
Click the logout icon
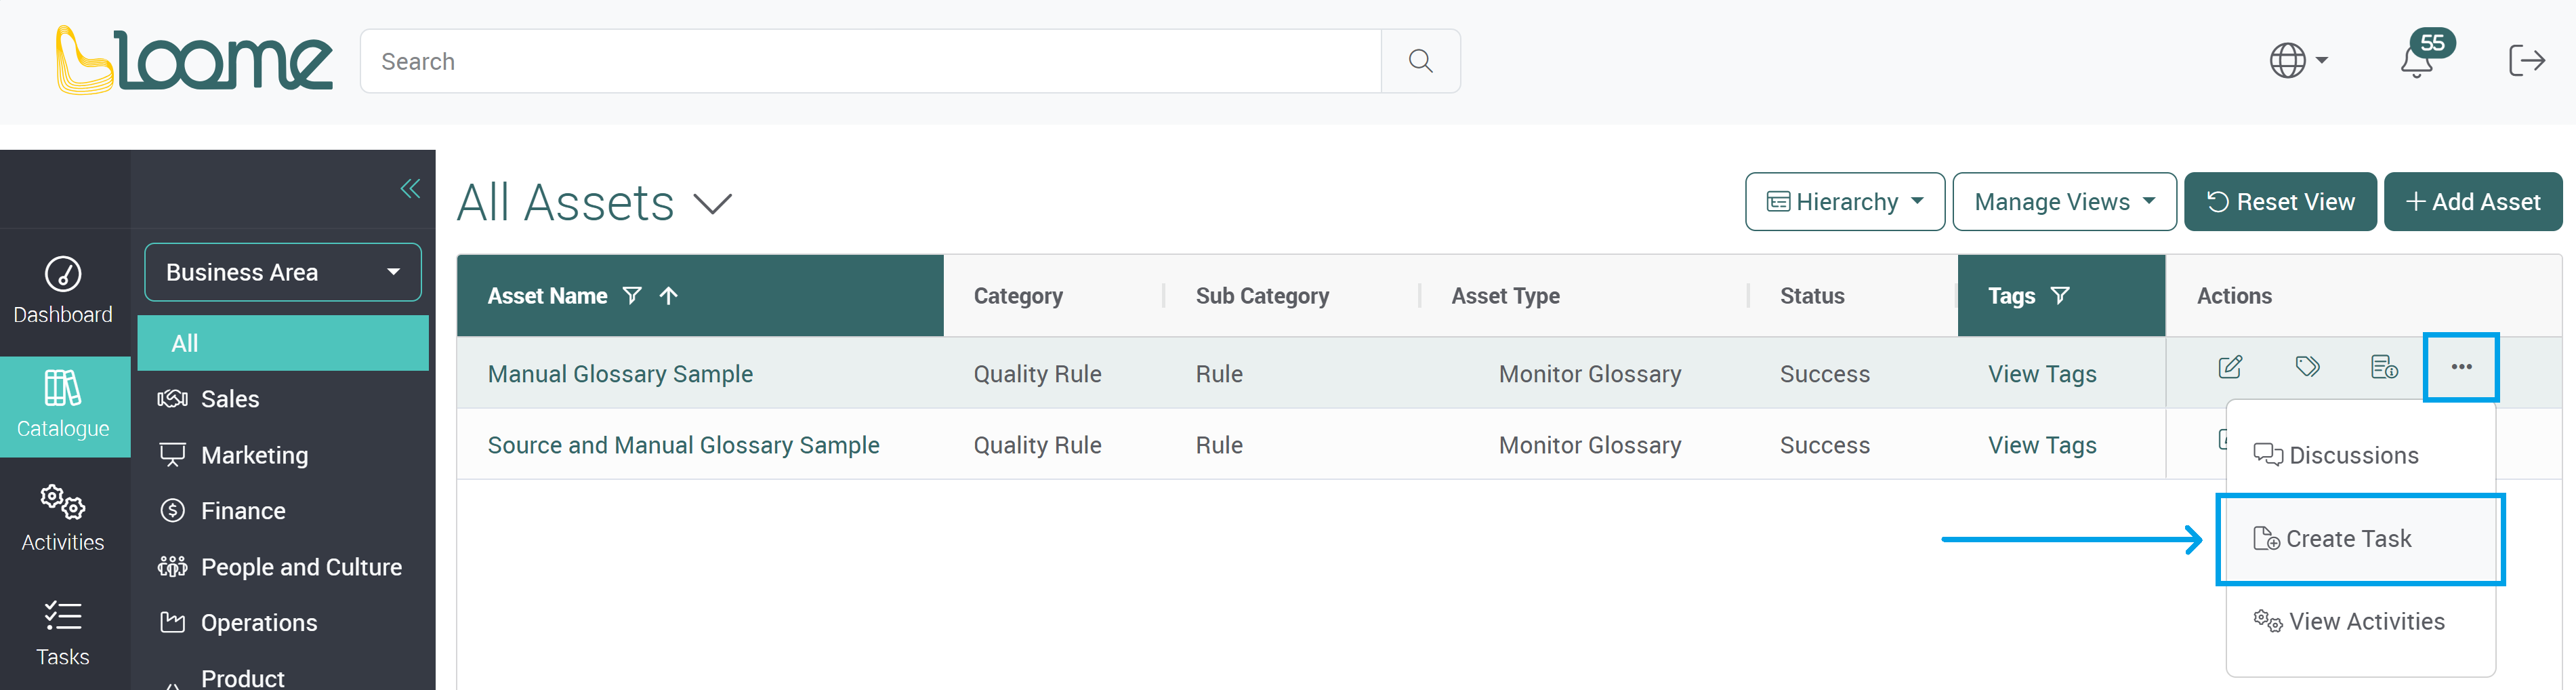coord(2527,60)
